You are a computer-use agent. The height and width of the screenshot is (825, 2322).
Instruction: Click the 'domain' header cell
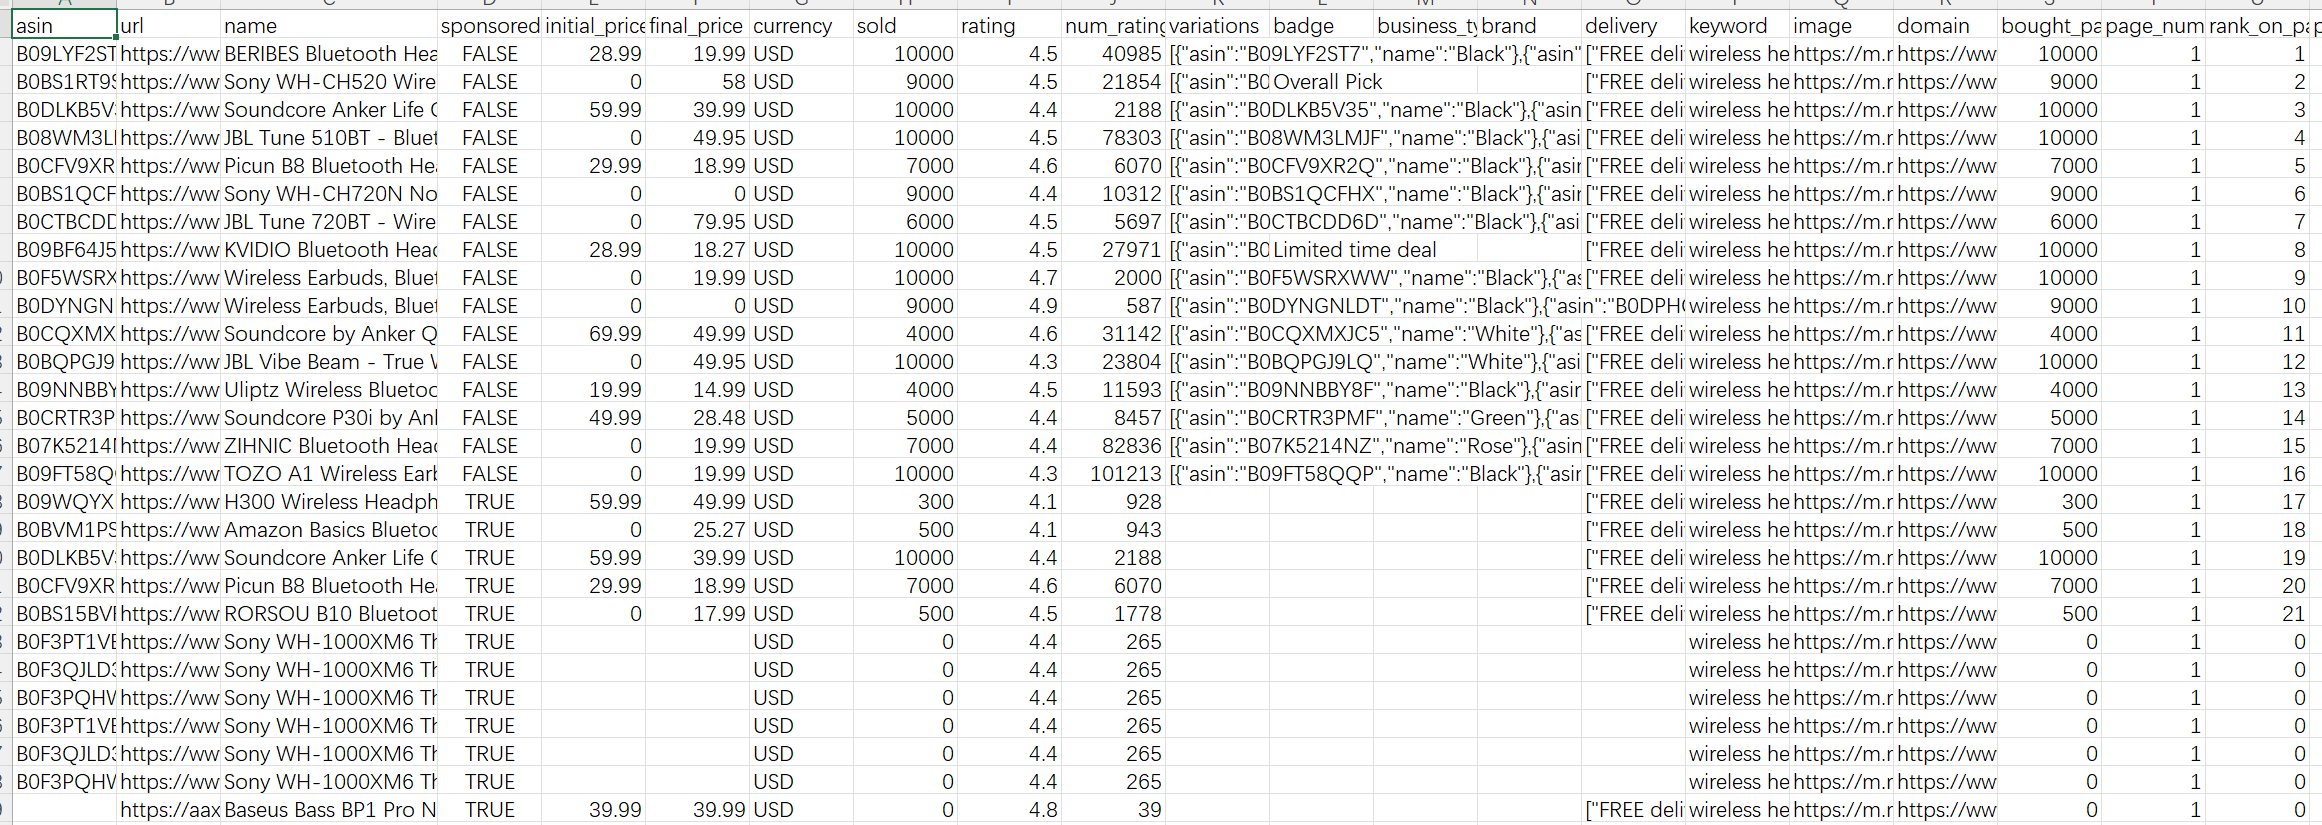click(x=1945, y=25)
